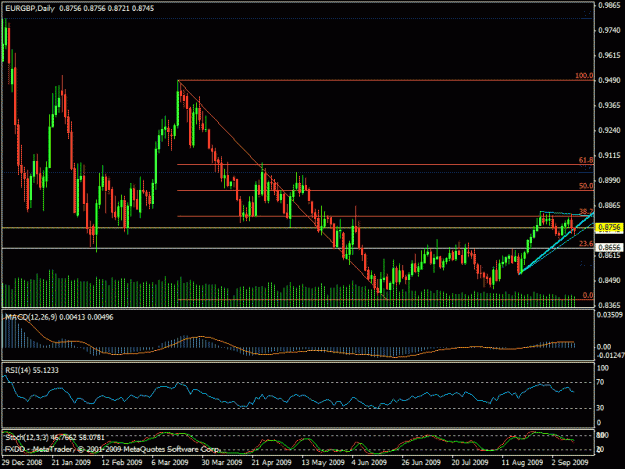Click the yellow 0.8756 current price tag
The image size is (625, 469).
pos(609,228)
